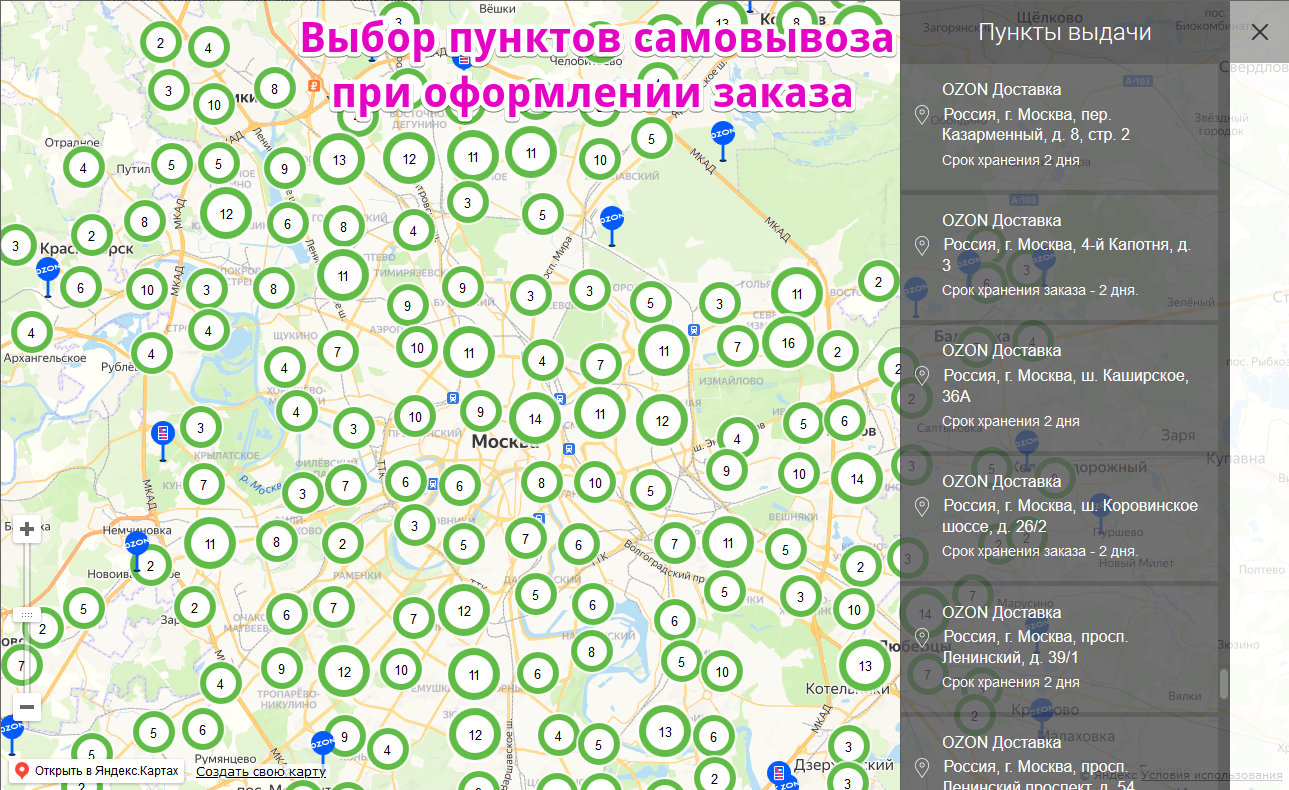Open cluster 4 beside Отрадное label
Screen dimensions: 1289x790
coord(84,168)
